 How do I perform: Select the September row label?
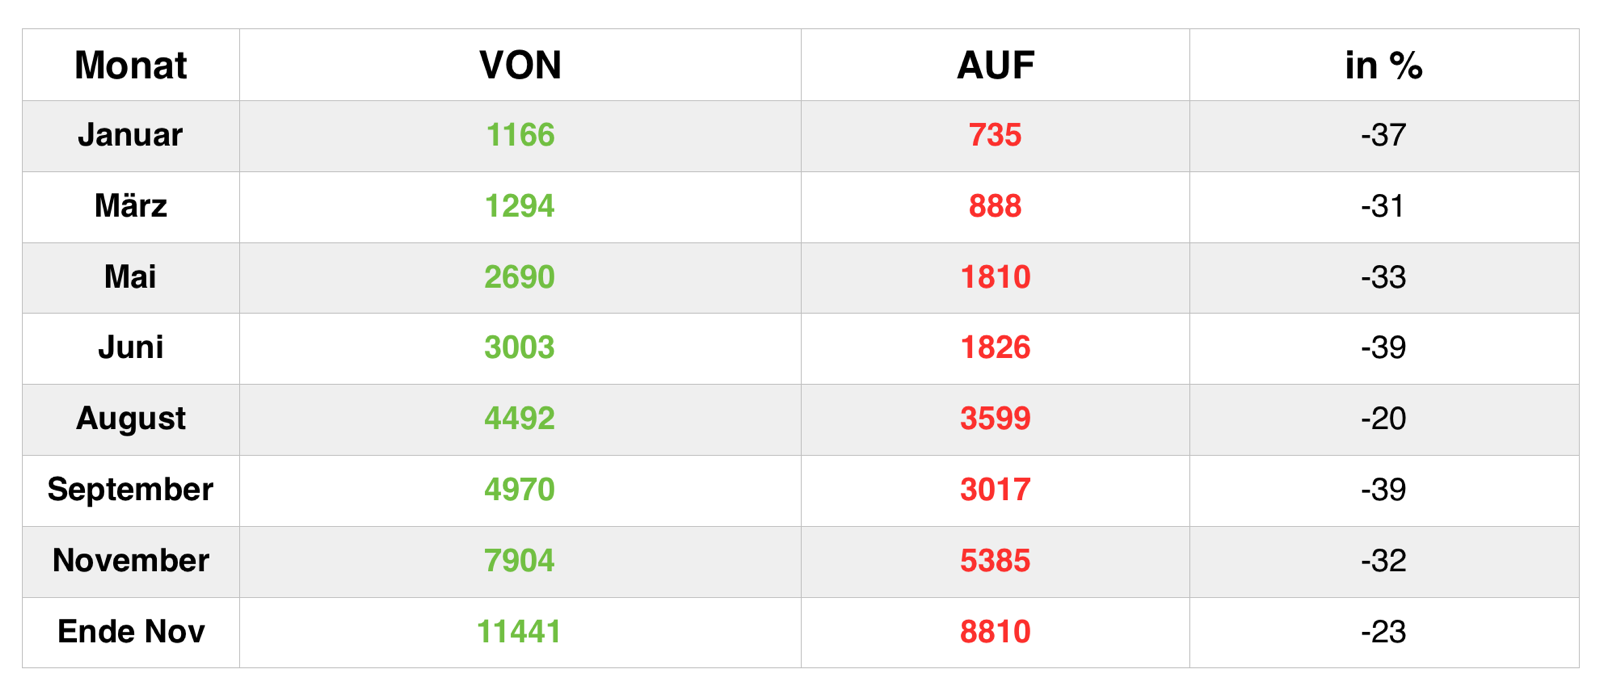pyautogui.click(x=131, y=490)
